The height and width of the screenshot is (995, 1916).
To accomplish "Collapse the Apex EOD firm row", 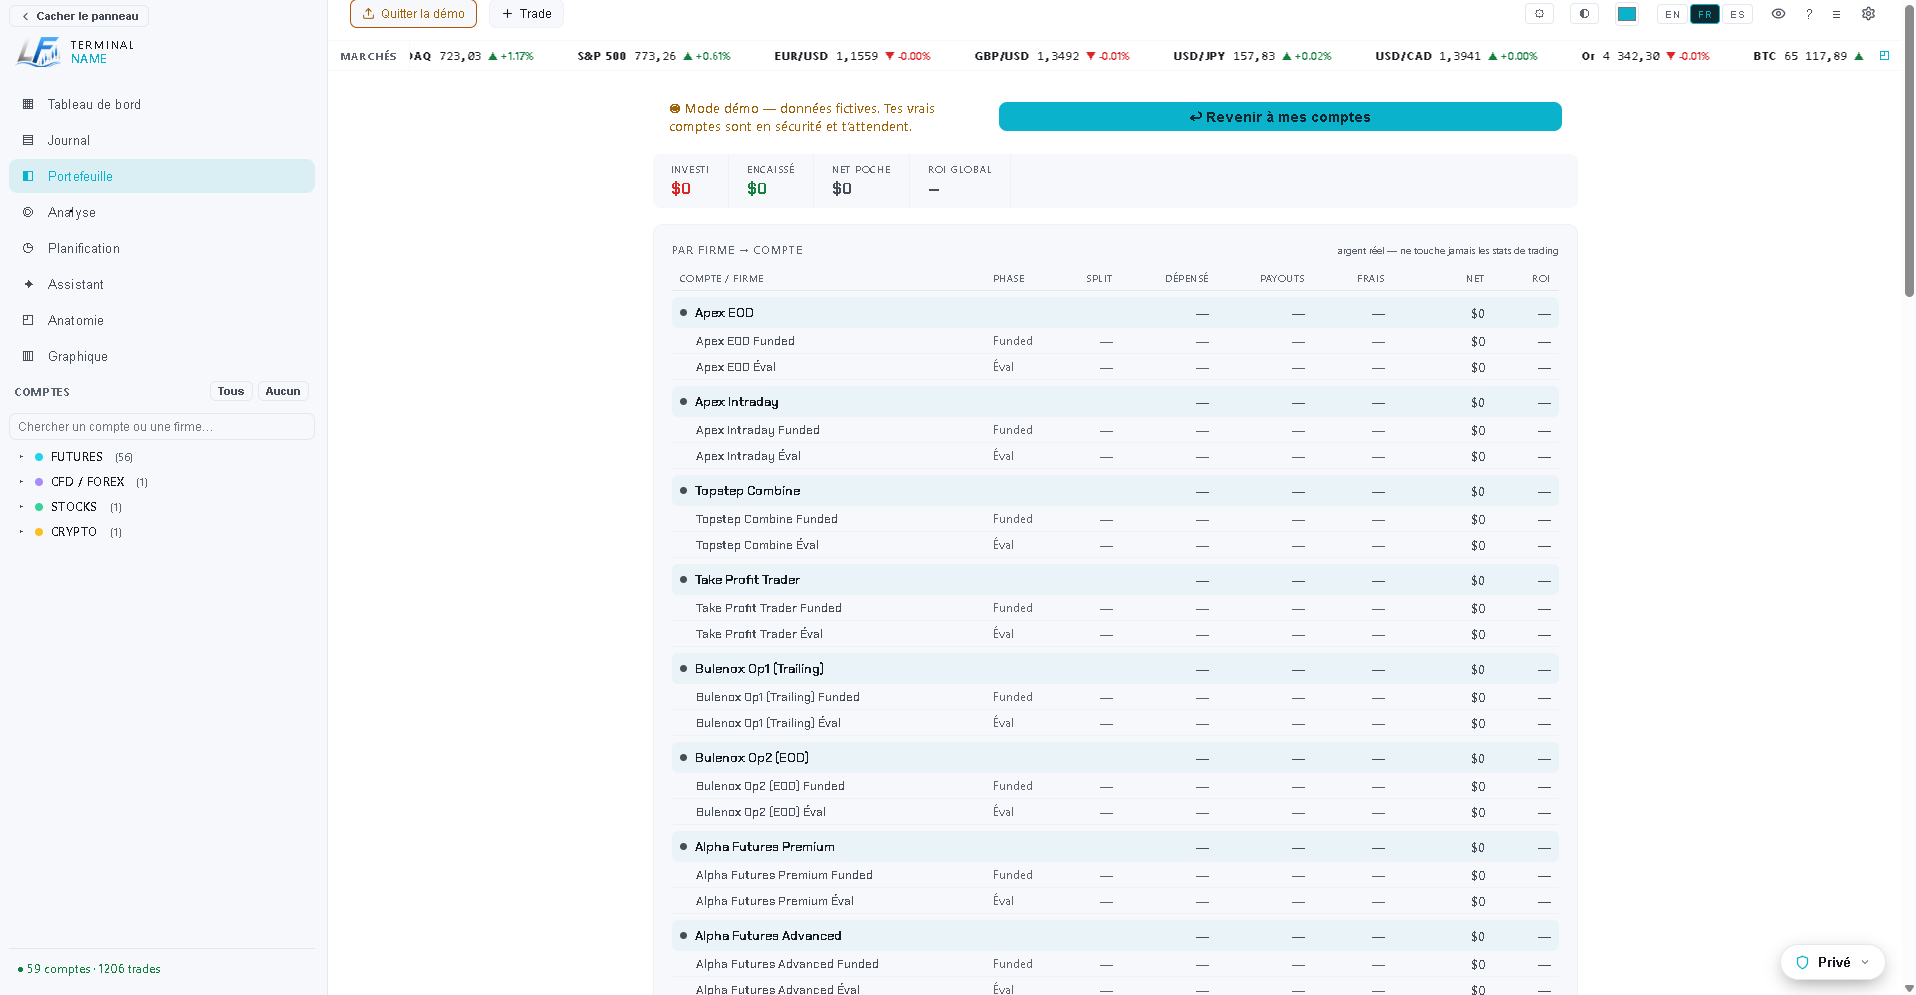I will click(x=1115, y=313).
